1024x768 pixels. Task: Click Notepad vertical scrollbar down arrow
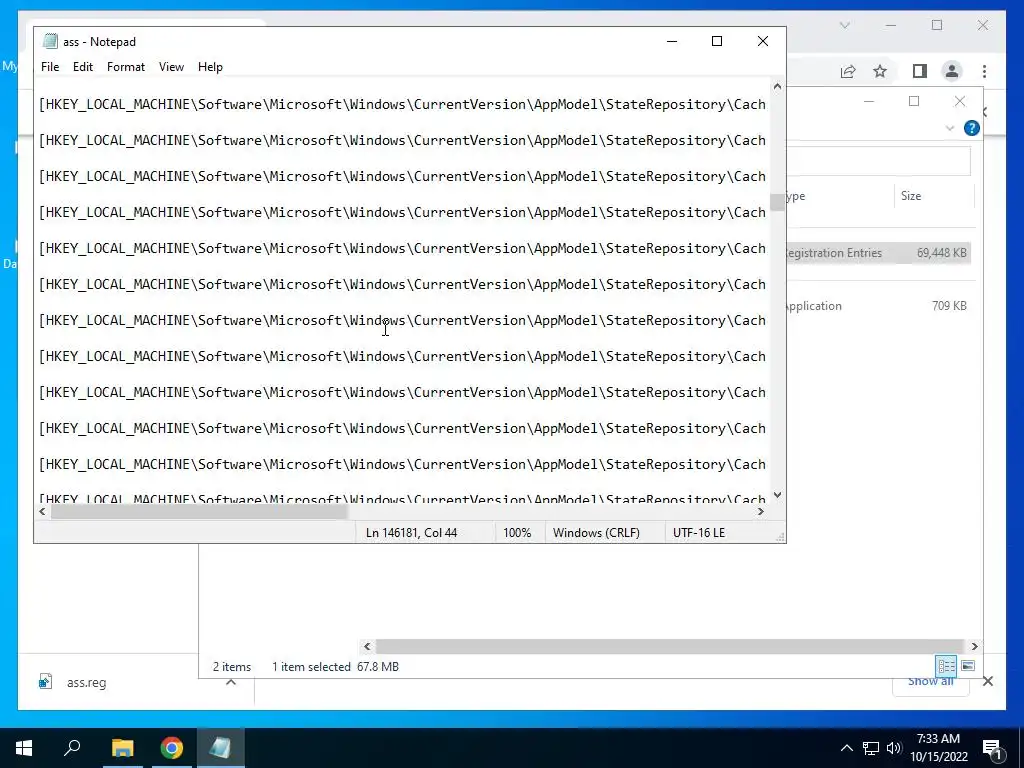point(777,495)
